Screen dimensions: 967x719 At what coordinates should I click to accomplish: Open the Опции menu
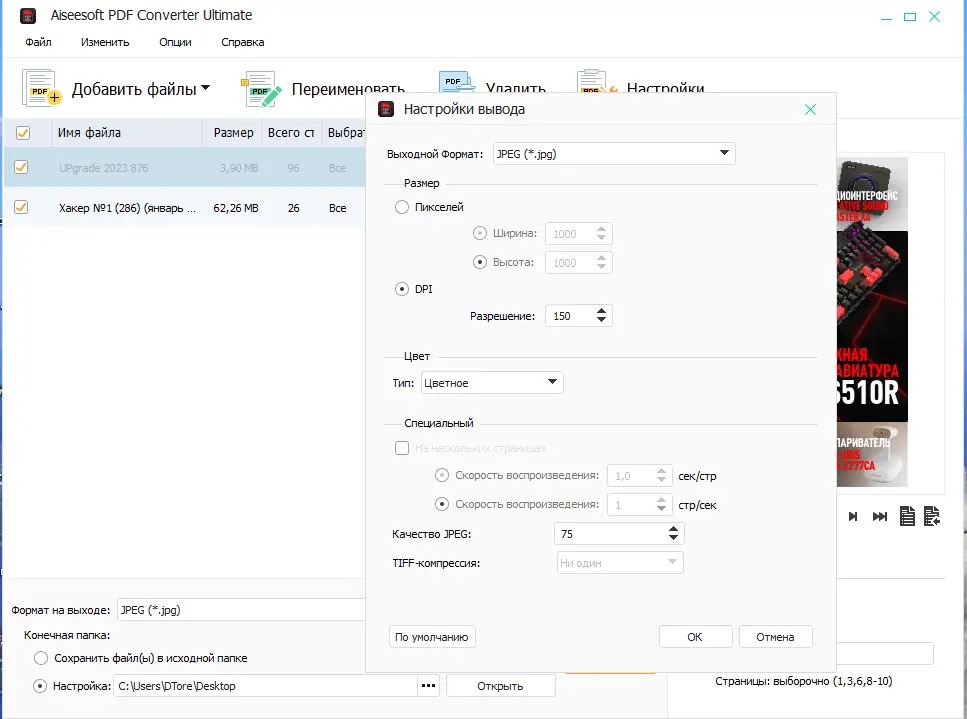pyautogui.click(x=175, y=42)
